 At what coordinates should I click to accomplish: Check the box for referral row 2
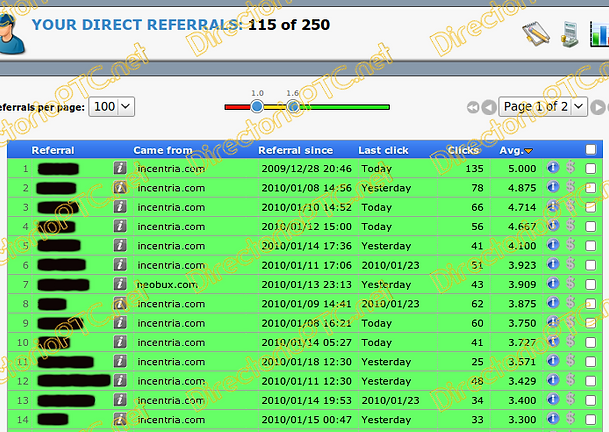[x=591, y=188]
